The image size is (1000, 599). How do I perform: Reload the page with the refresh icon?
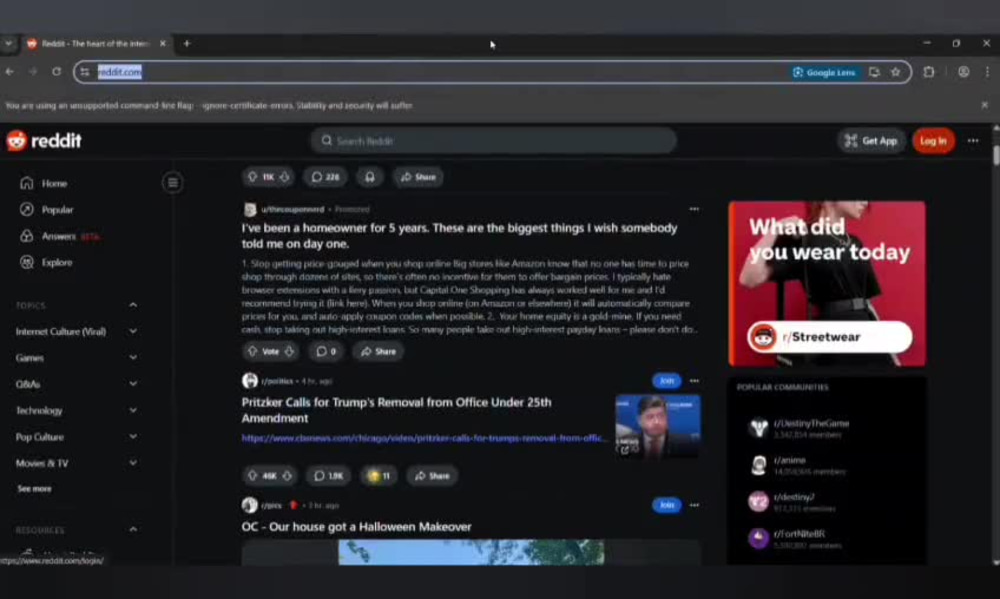click(x=57, y=72)
